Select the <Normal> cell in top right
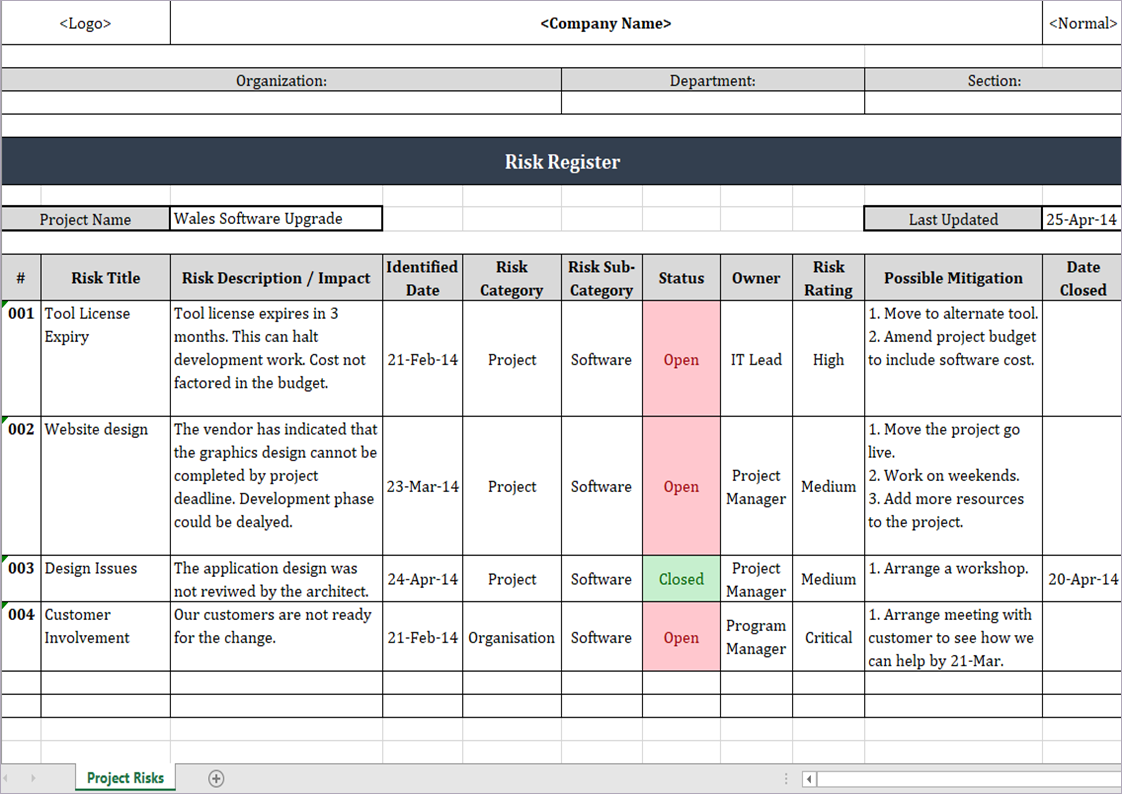Viewport: 1122px width, 794px height. (1082, 22)
